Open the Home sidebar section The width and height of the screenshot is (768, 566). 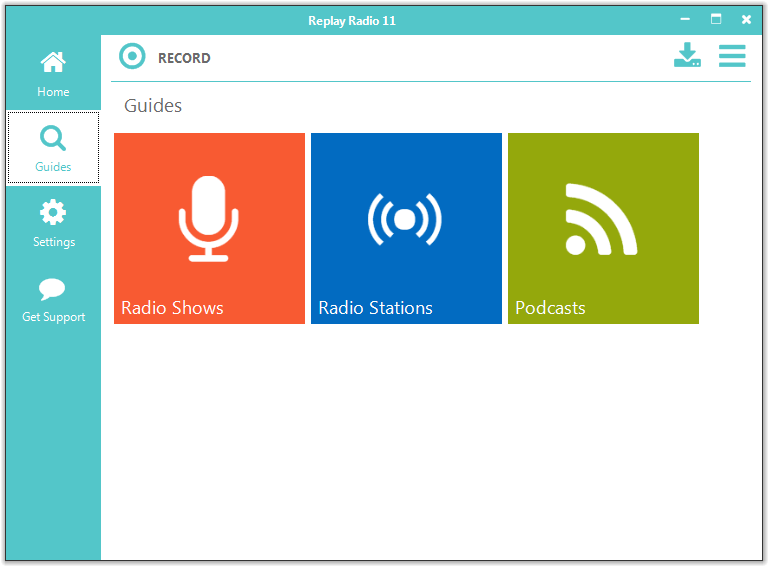(53, 73)
